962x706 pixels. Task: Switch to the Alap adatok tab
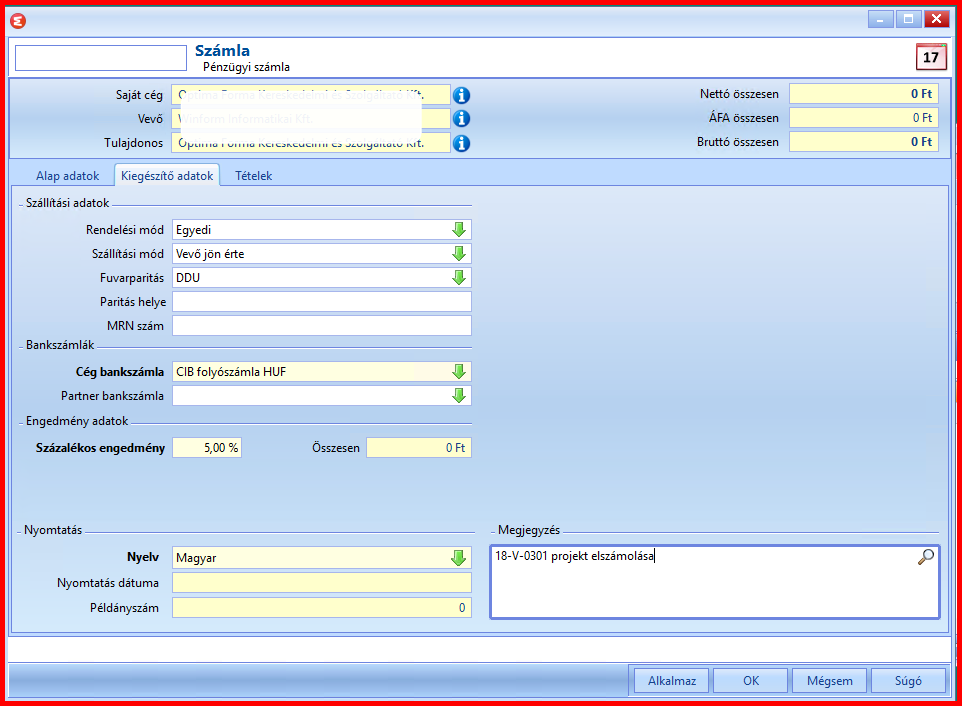67,176
